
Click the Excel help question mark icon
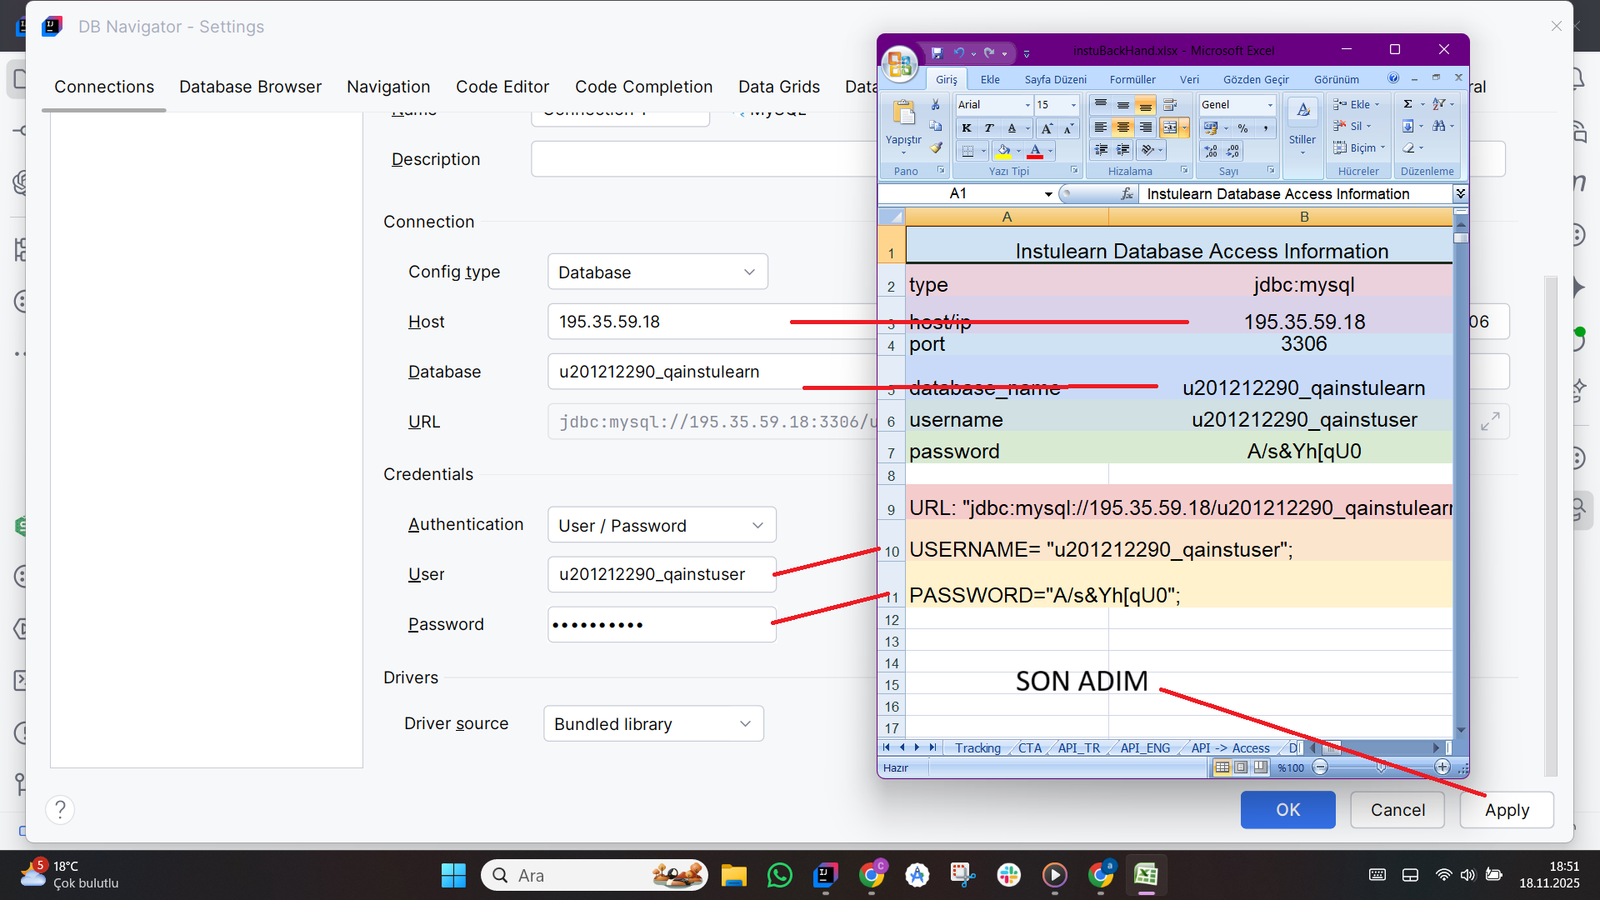click(x=1393, y=78)
